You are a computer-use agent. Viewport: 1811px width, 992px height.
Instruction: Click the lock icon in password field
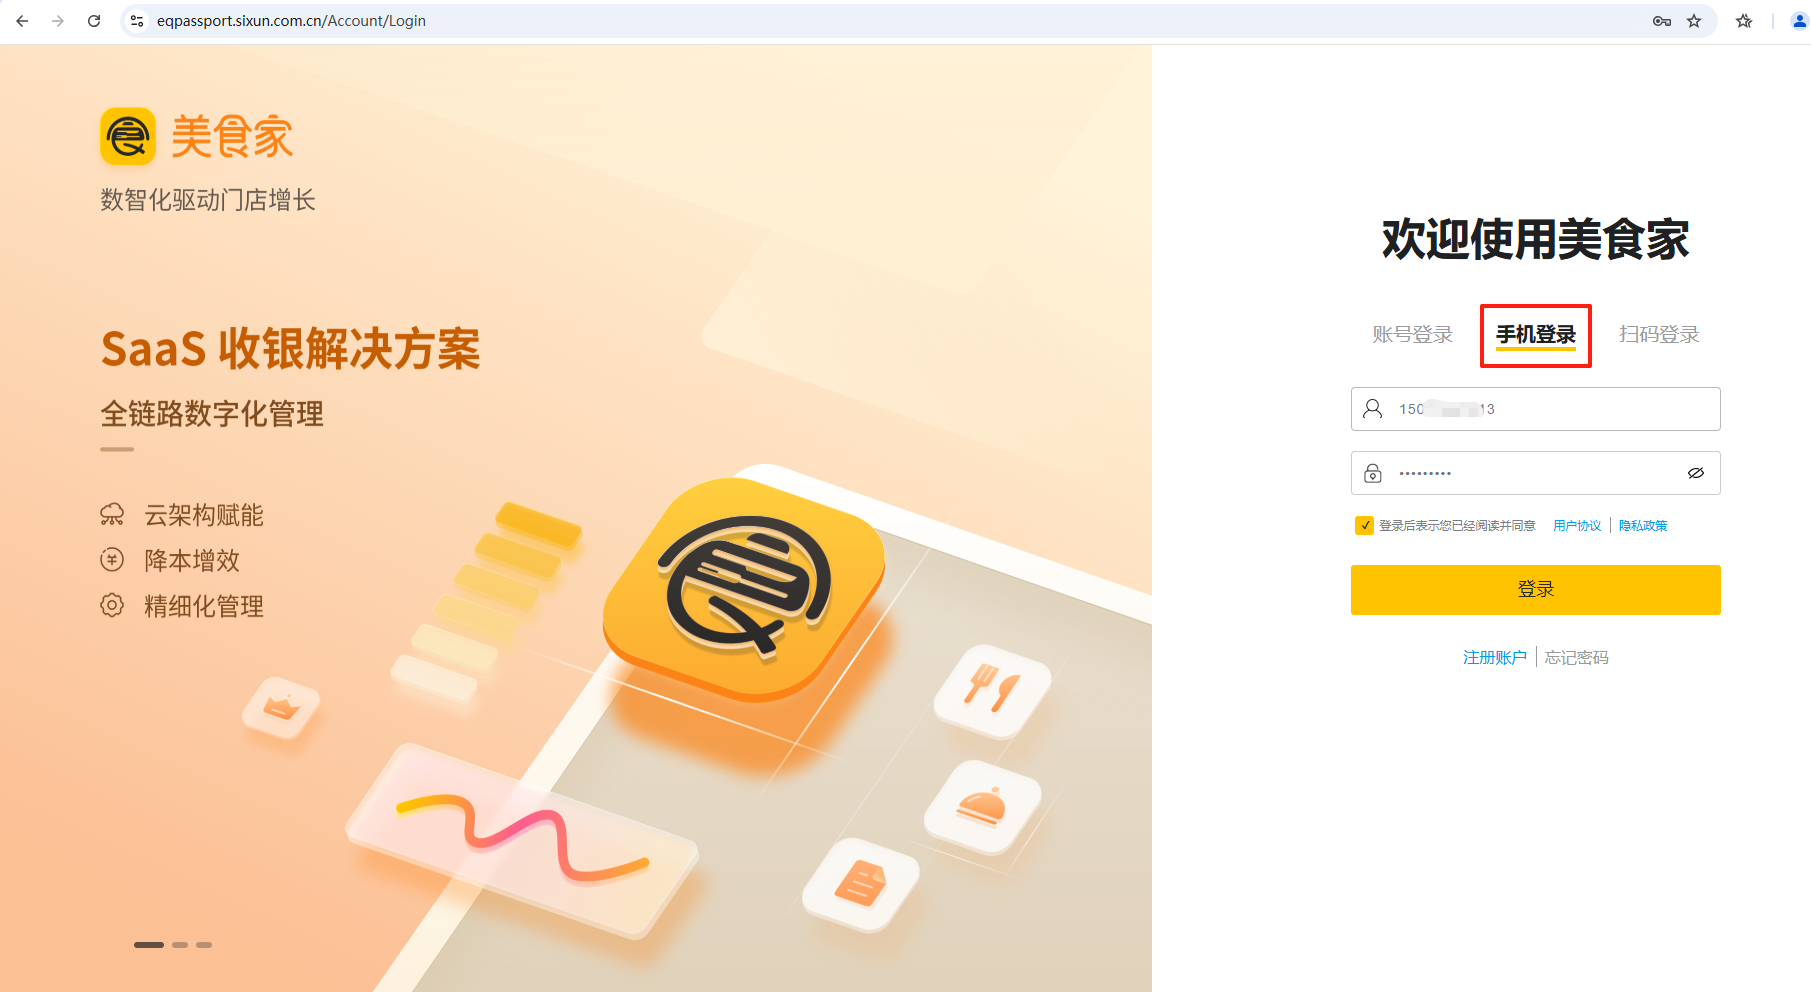[x=1373, y=473]
